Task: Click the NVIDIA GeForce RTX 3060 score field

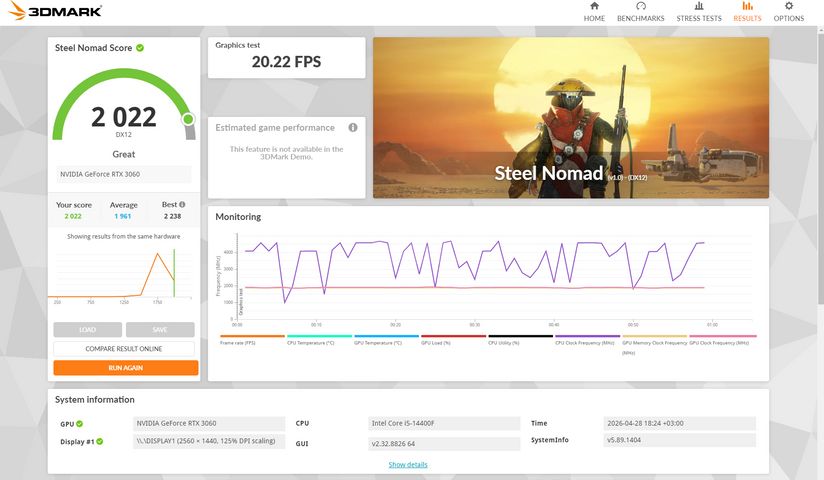Action: (123, 174)
